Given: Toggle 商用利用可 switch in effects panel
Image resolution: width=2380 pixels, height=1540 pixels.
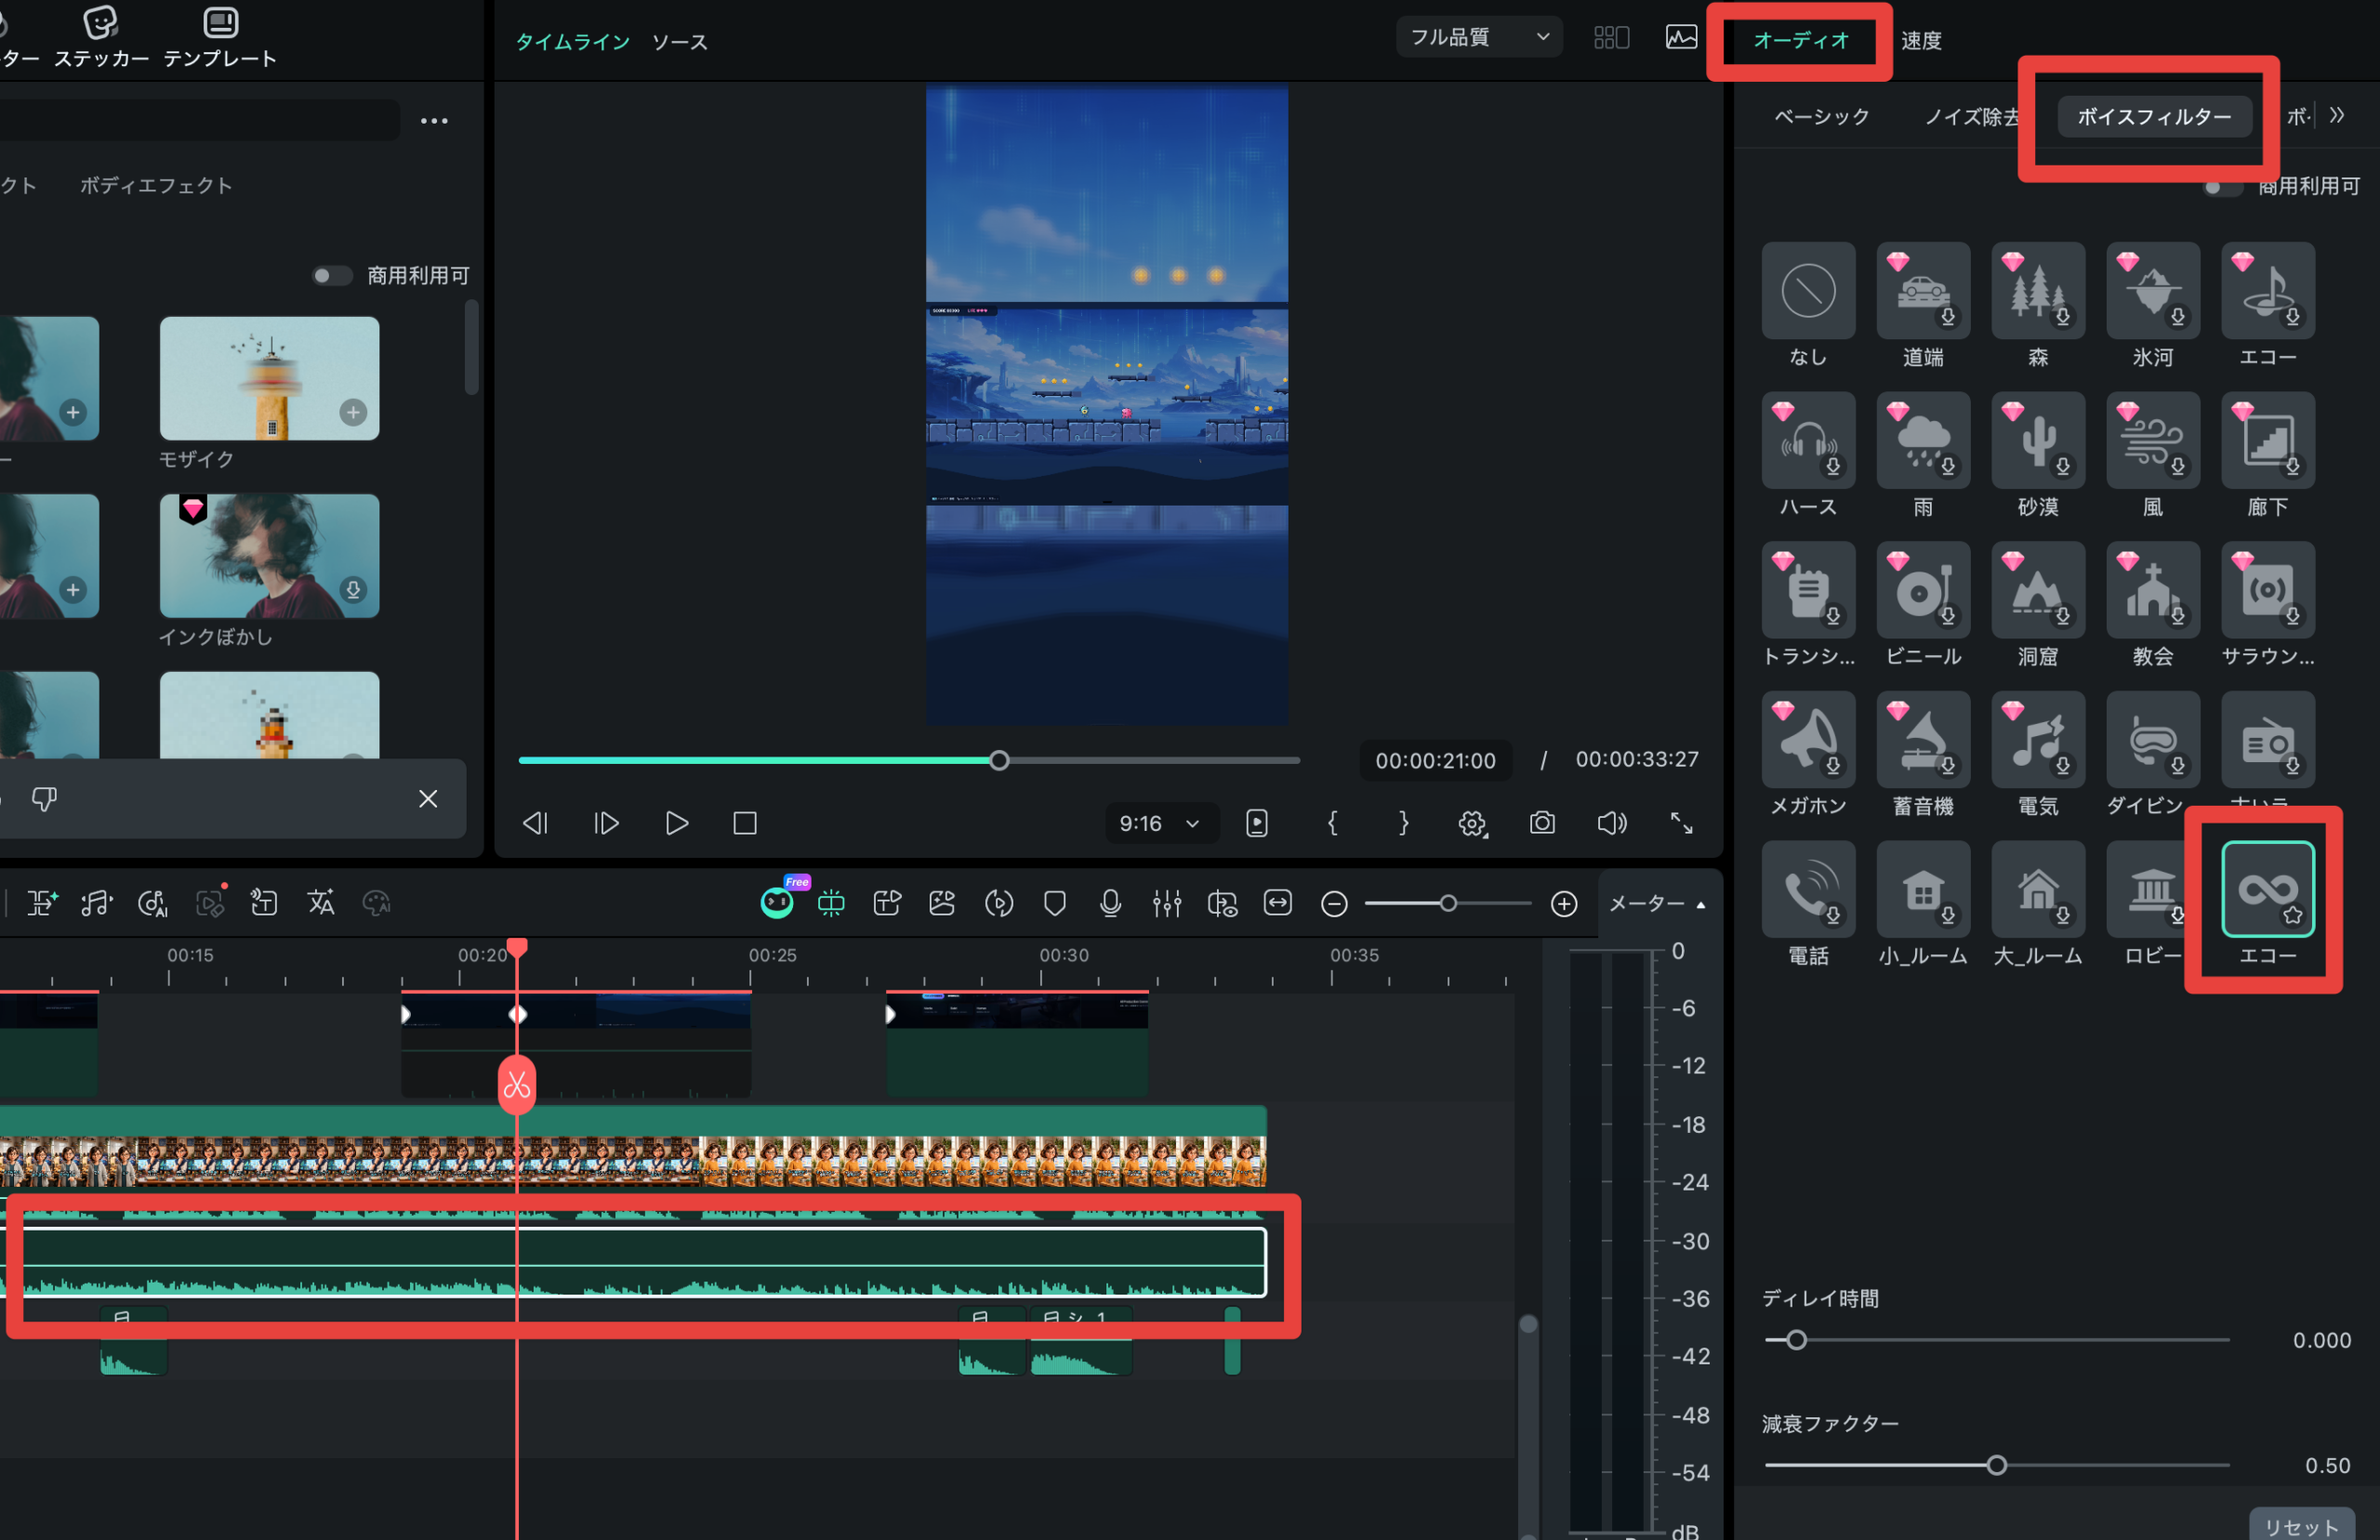Looking at the screenshot, I should tap(331, 275).
